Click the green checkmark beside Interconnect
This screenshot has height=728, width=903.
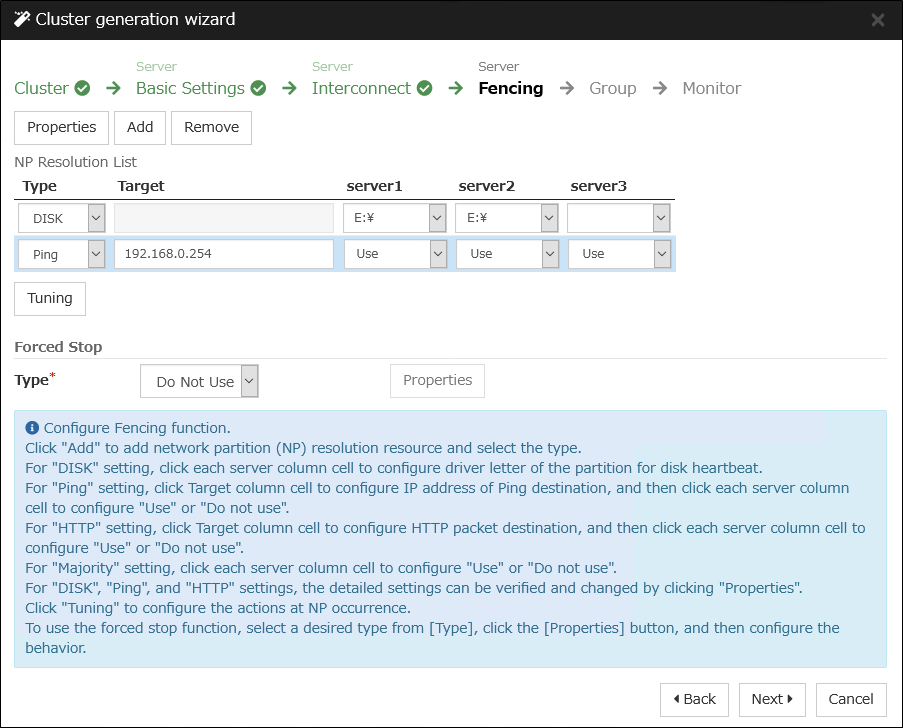(425, 88)
